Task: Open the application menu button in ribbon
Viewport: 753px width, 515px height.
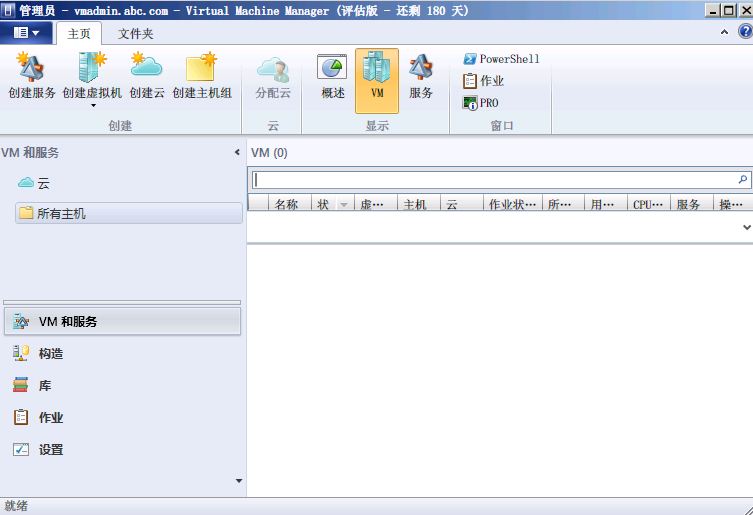Action: tap(26, 33)
